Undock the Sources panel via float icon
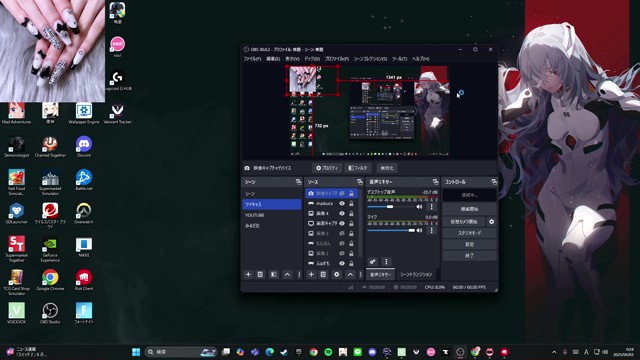 click(x=360, y=182)
